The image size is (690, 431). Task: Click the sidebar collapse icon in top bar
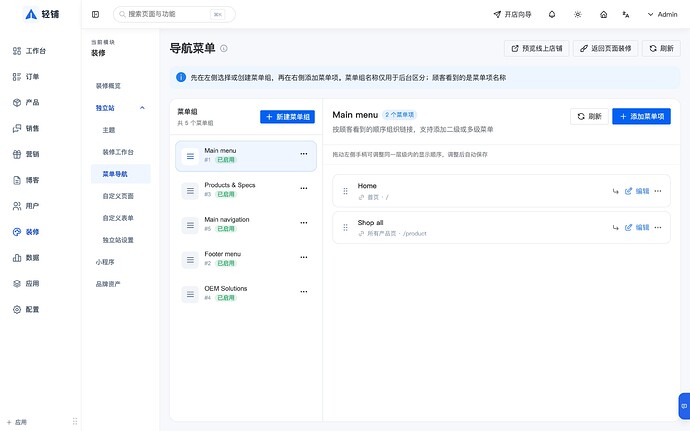[95, 15]
